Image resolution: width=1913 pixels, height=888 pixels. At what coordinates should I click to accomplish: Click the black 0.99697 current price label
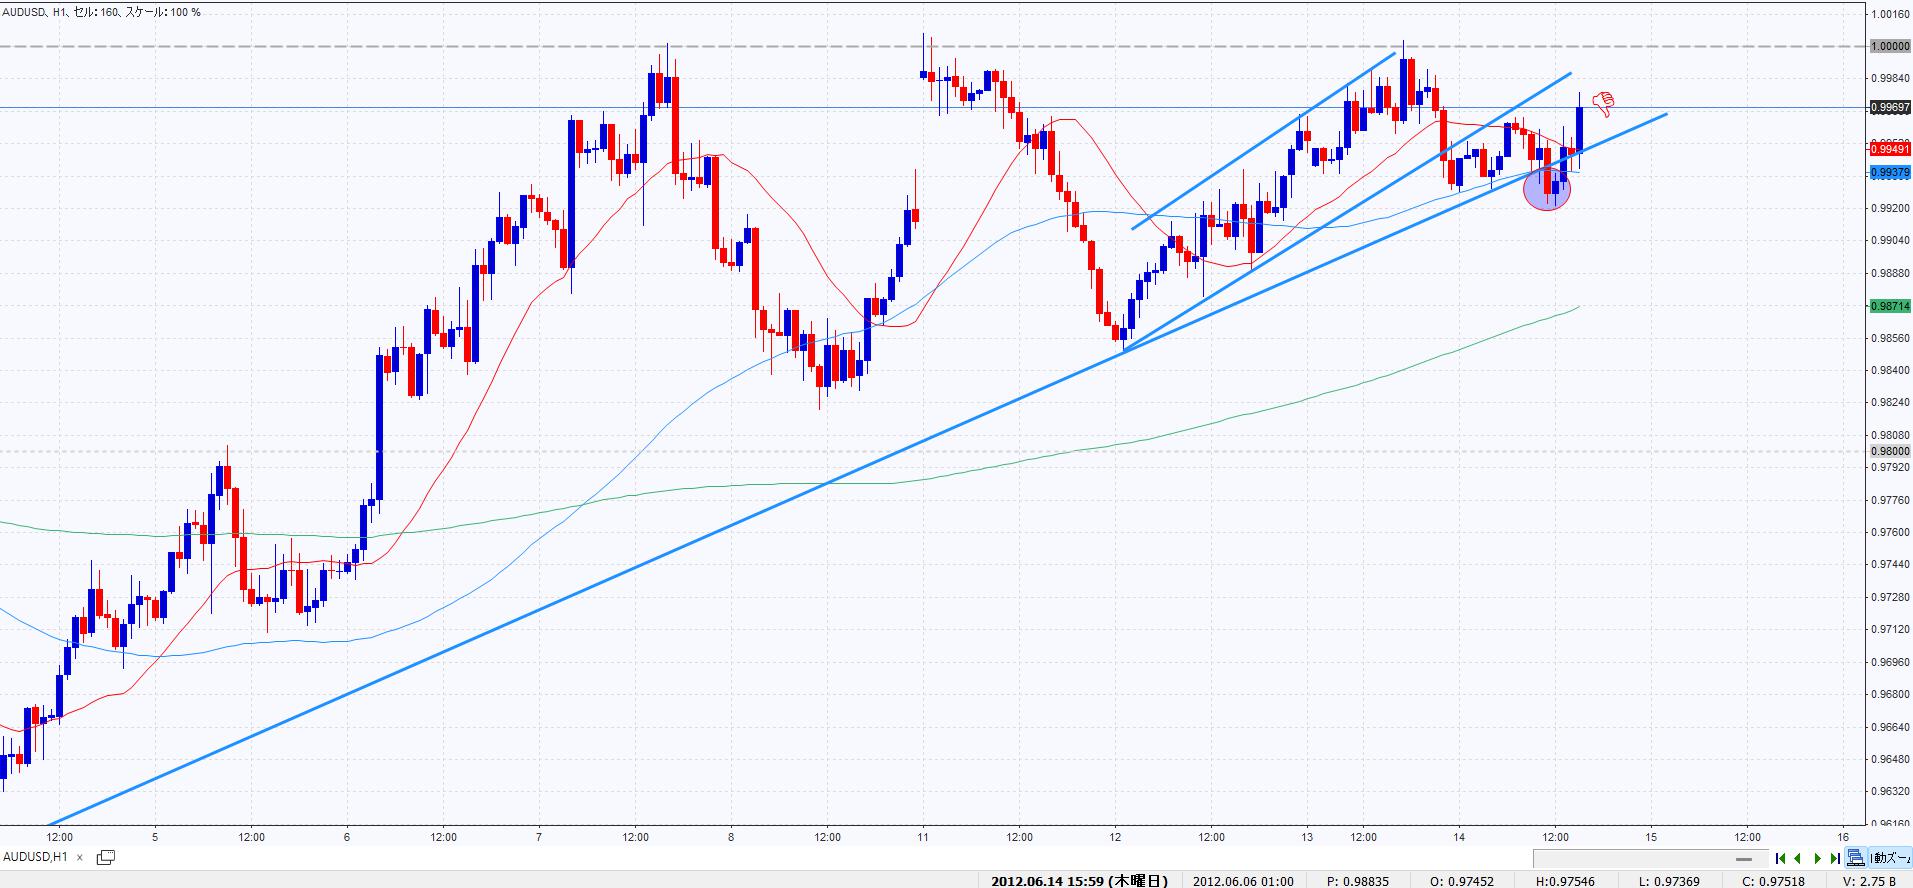(1889, 107)
